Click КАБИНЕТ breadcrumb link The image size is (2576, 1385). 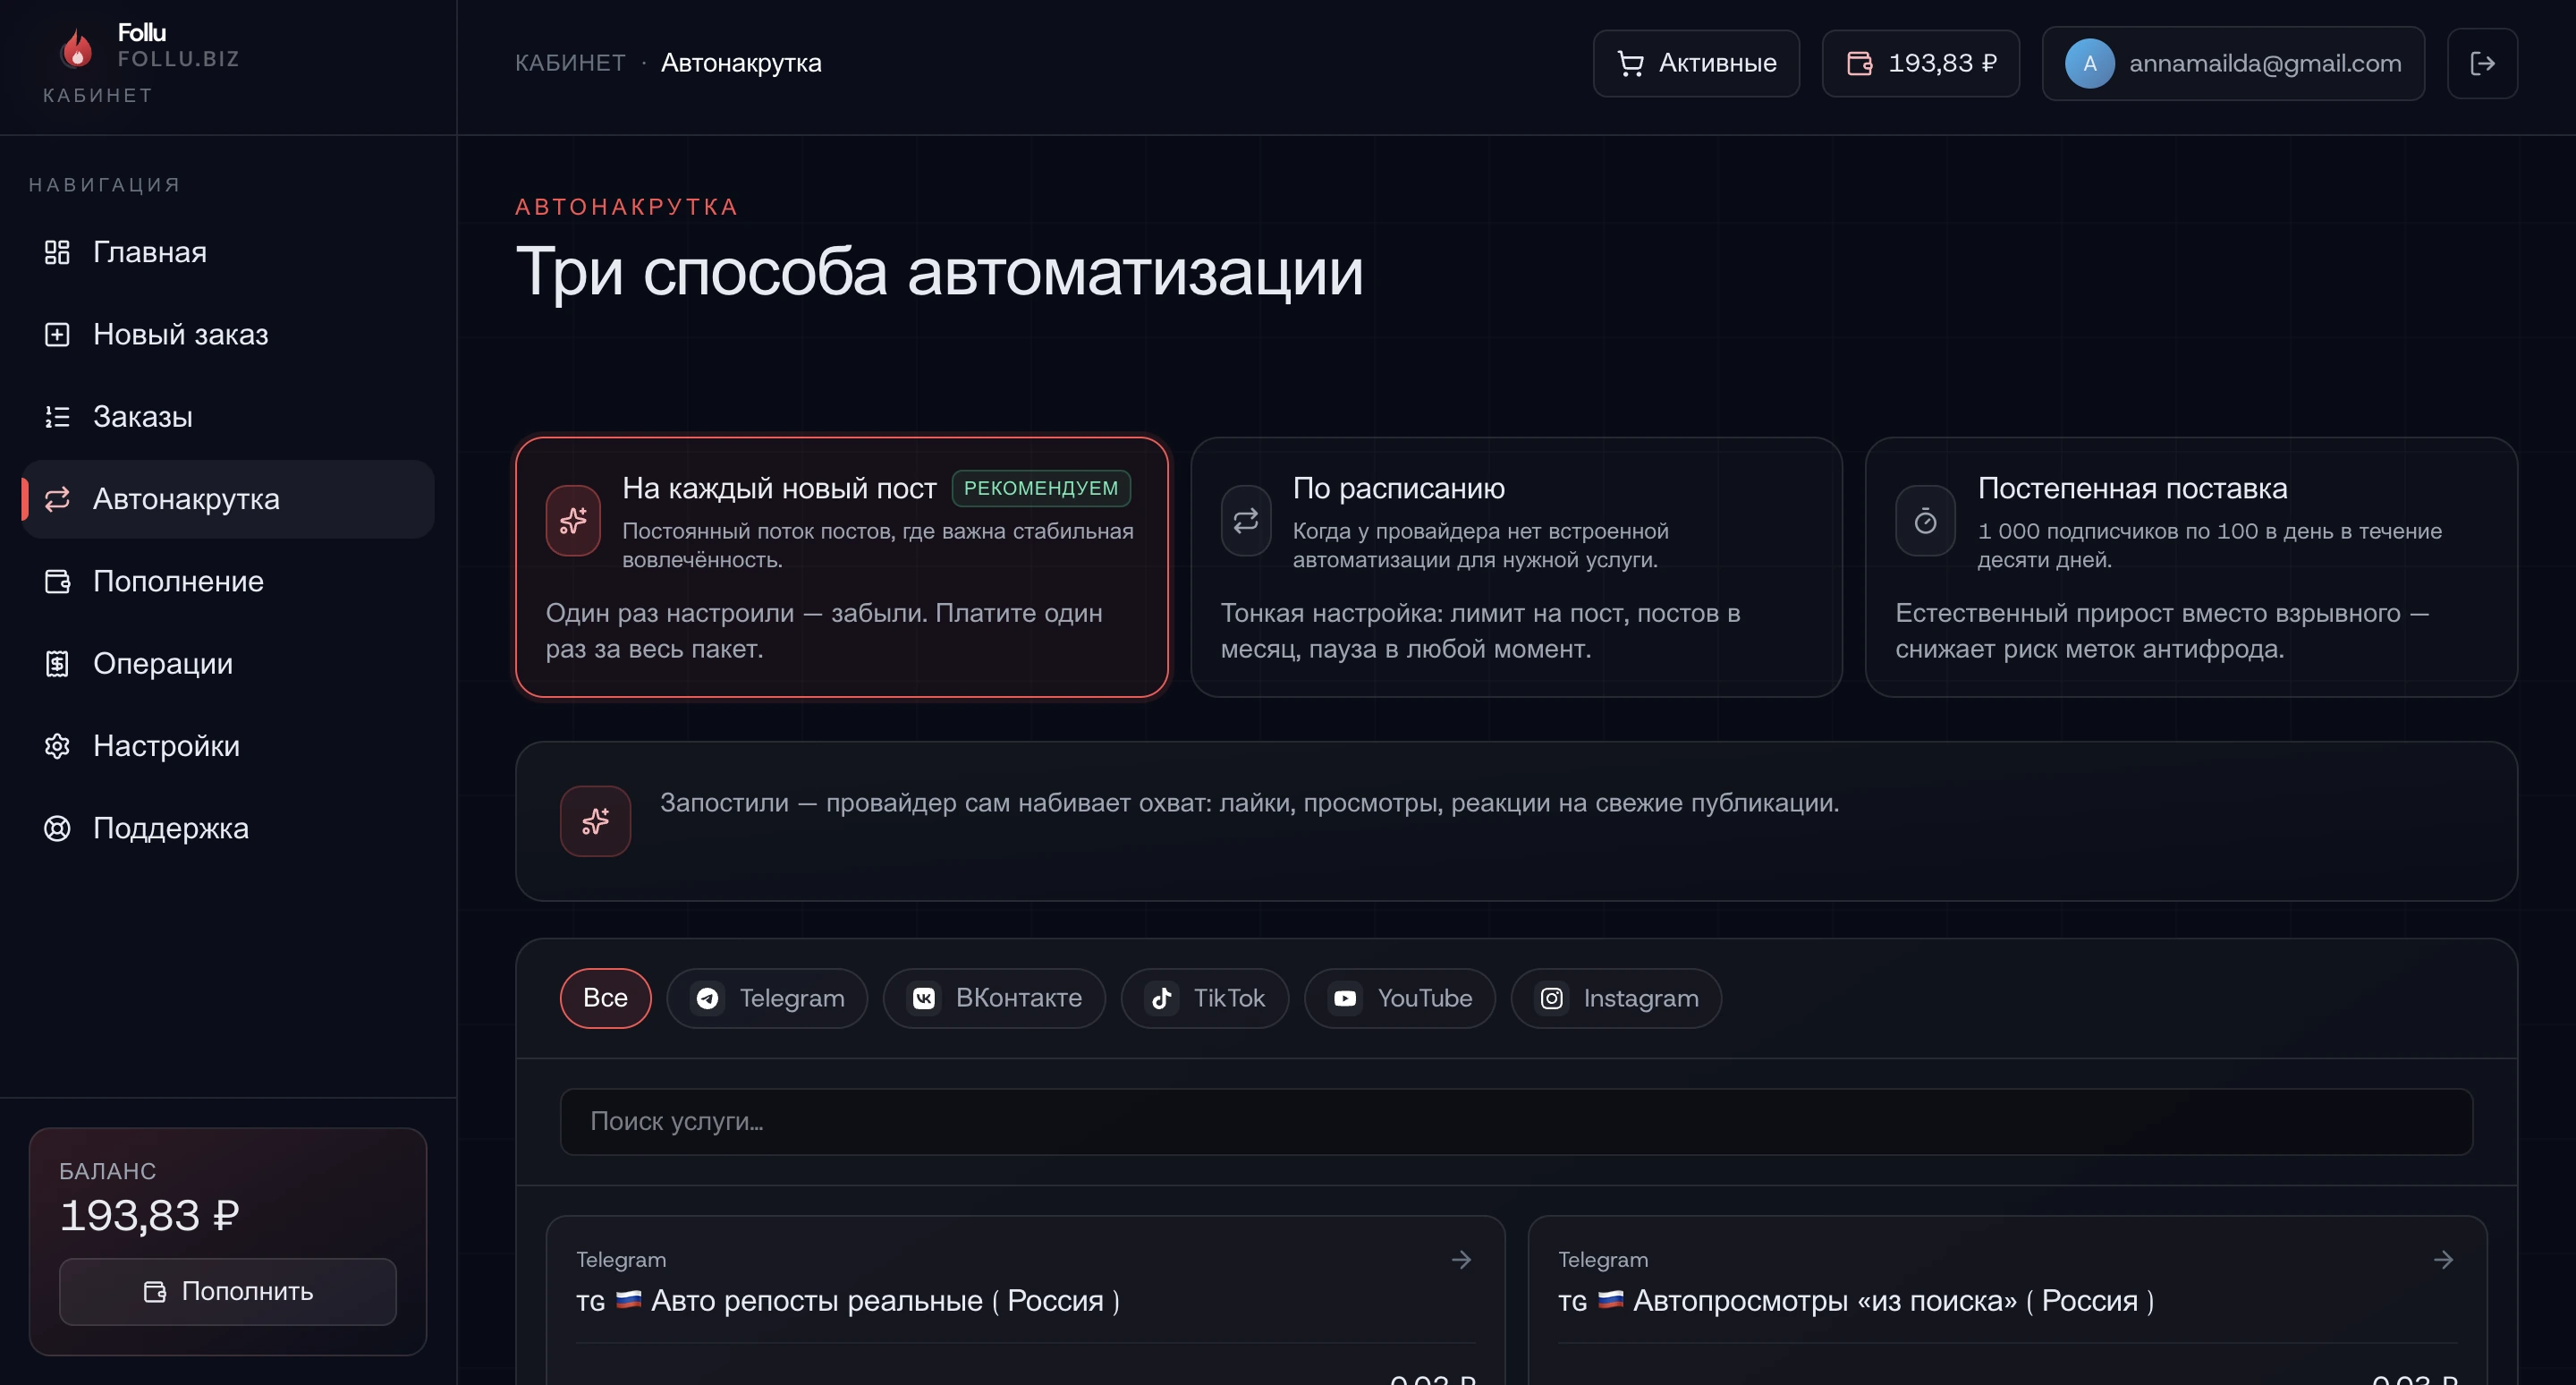(570, 63)
